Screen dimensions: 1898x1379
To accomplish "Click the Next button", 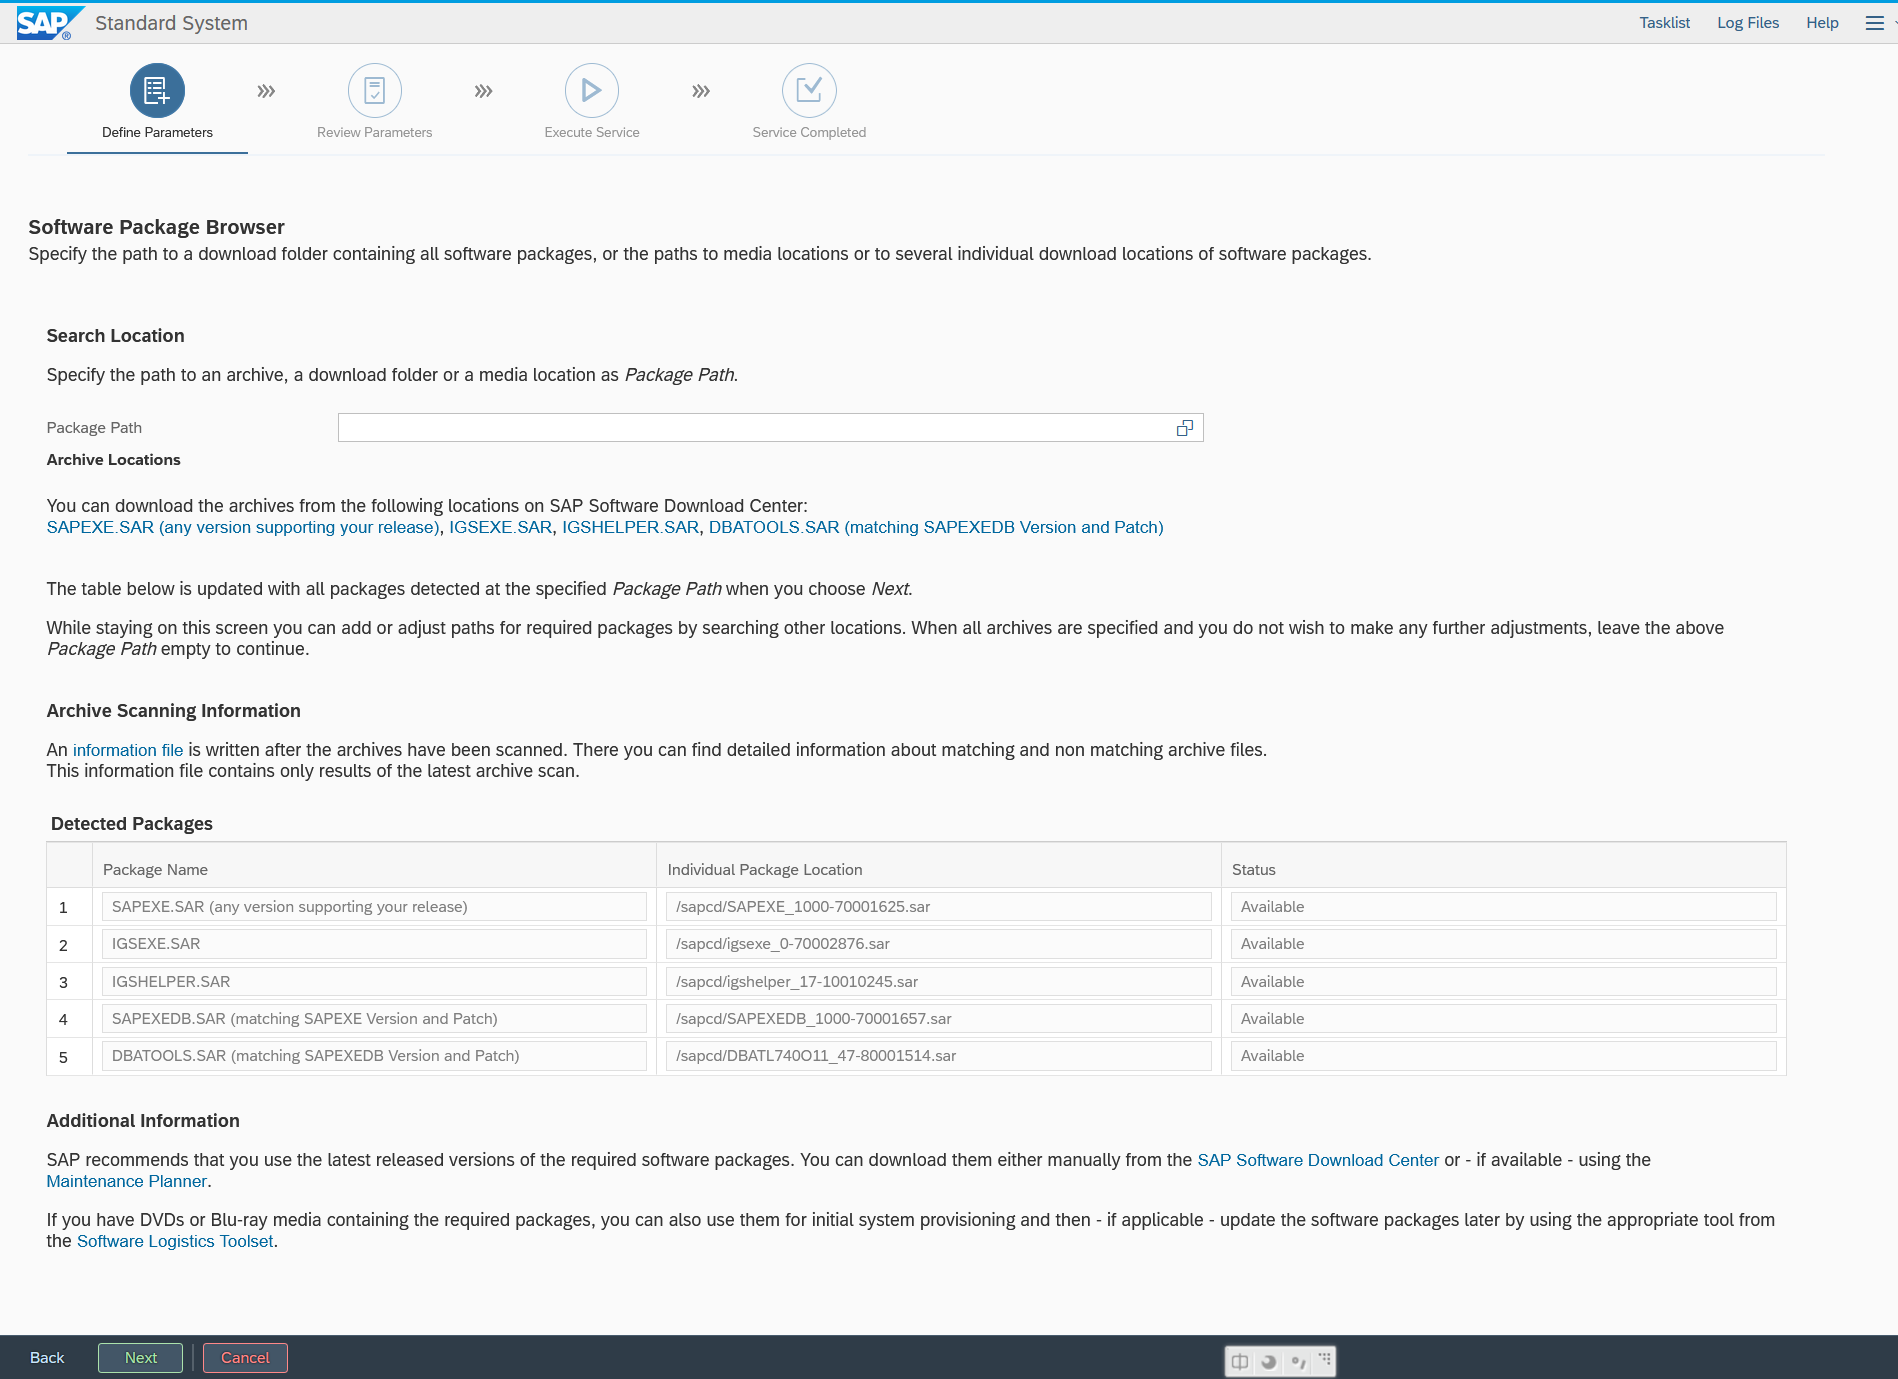I will click(x=140, y=1358).
